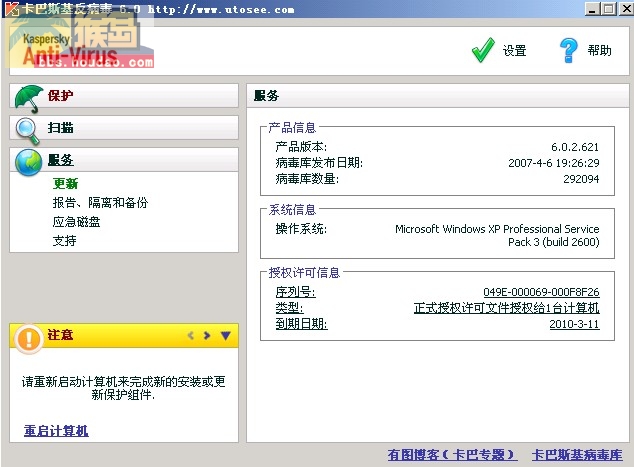634x467 pixels.
Task: Click the Microsoft Windows XP Professional text
Action: coord(497,235)
